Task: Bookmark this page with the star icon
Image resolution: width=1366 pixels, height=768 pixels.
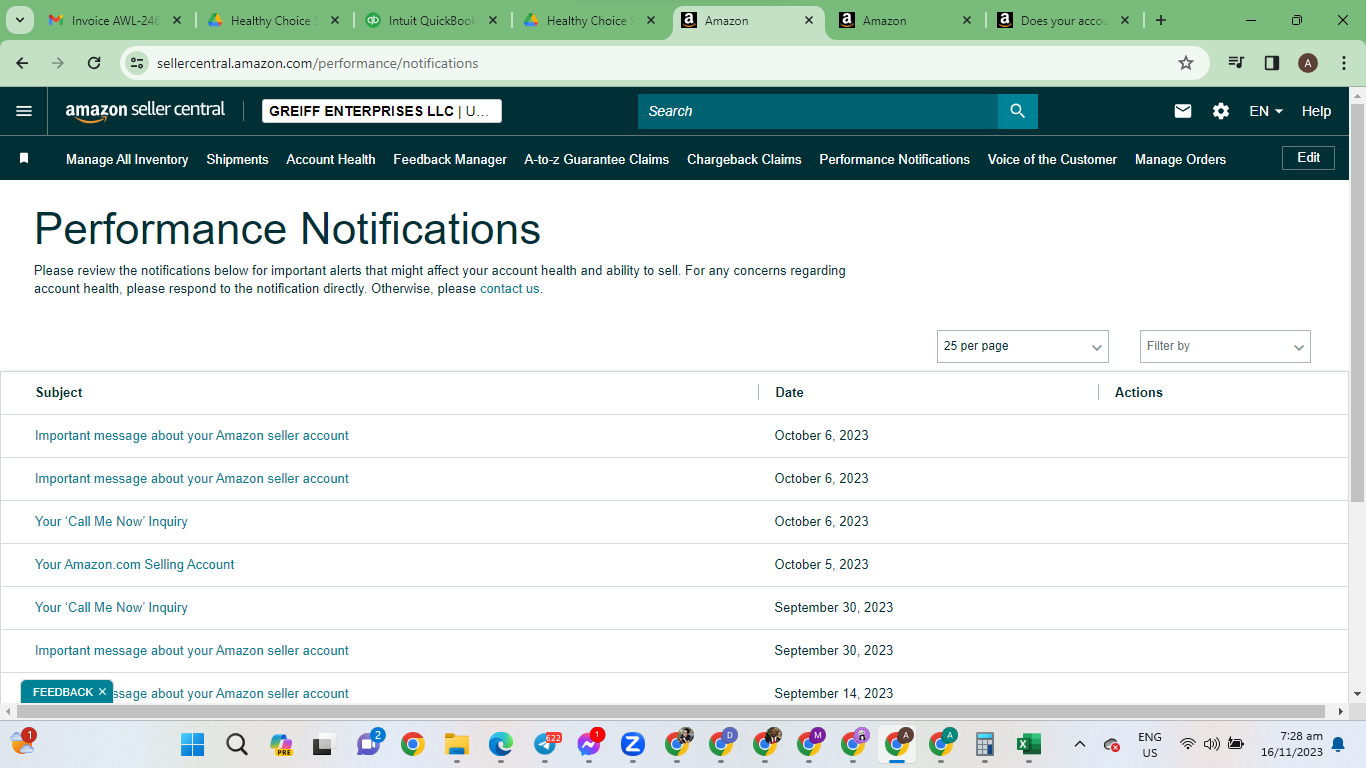Action: click(1186, 63)
